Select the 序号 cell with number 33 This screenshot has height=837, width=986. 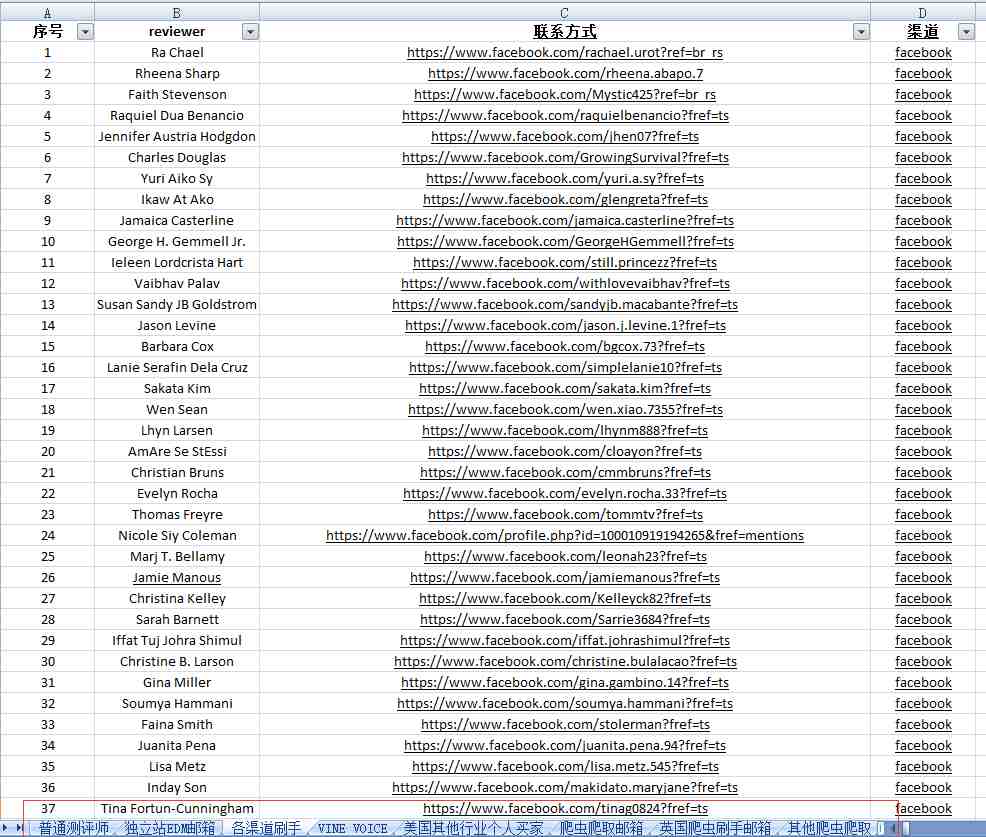[48, 724]
